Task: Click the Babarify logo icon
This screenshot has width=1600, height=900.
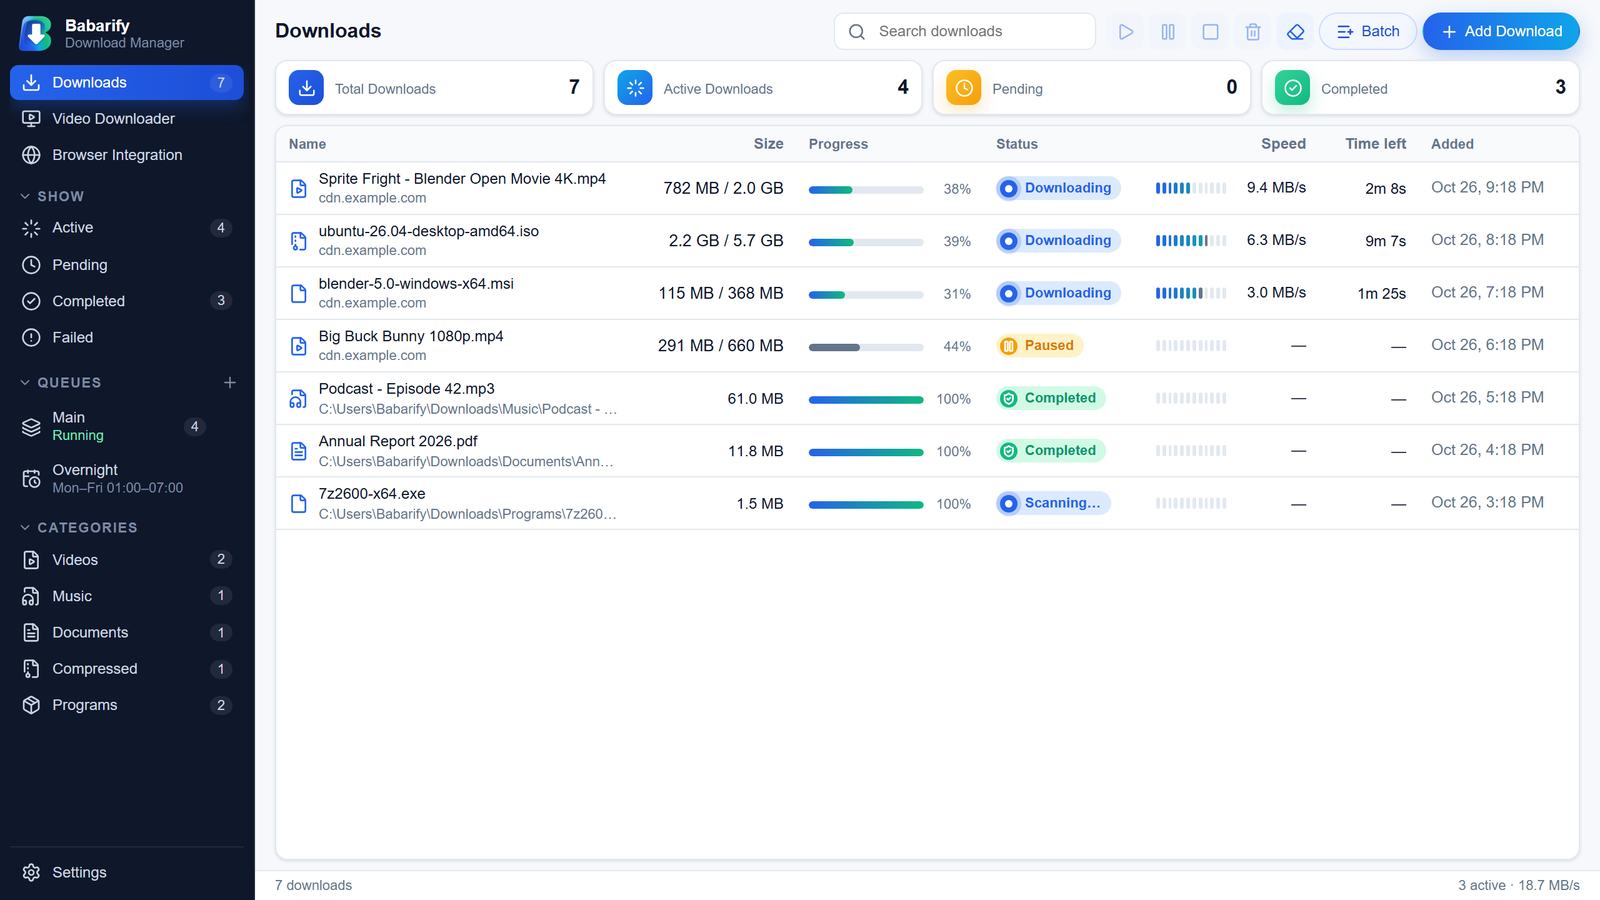Action: point(36,33)
